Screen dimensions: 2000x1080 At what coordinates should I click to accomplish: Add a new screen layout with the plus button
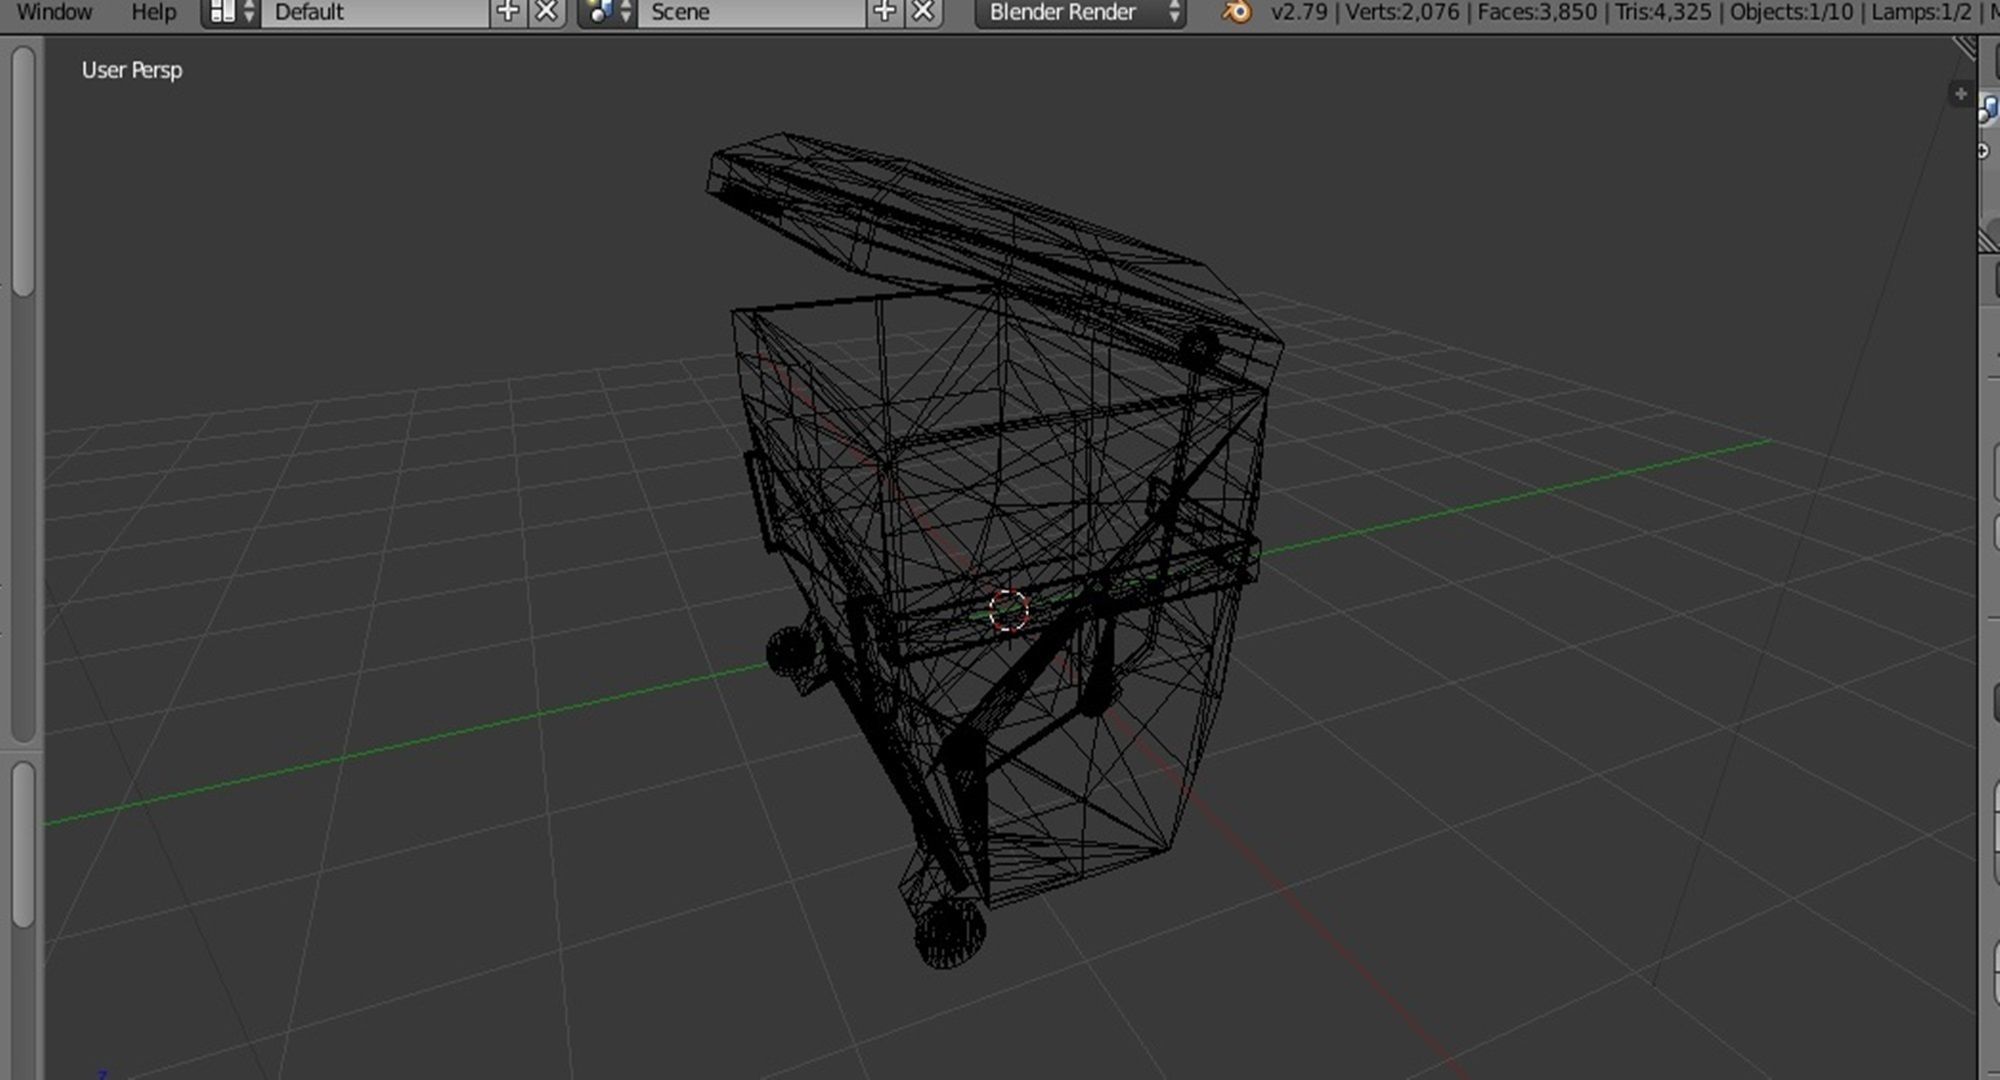pyautogui.click(x=508, y=12)
